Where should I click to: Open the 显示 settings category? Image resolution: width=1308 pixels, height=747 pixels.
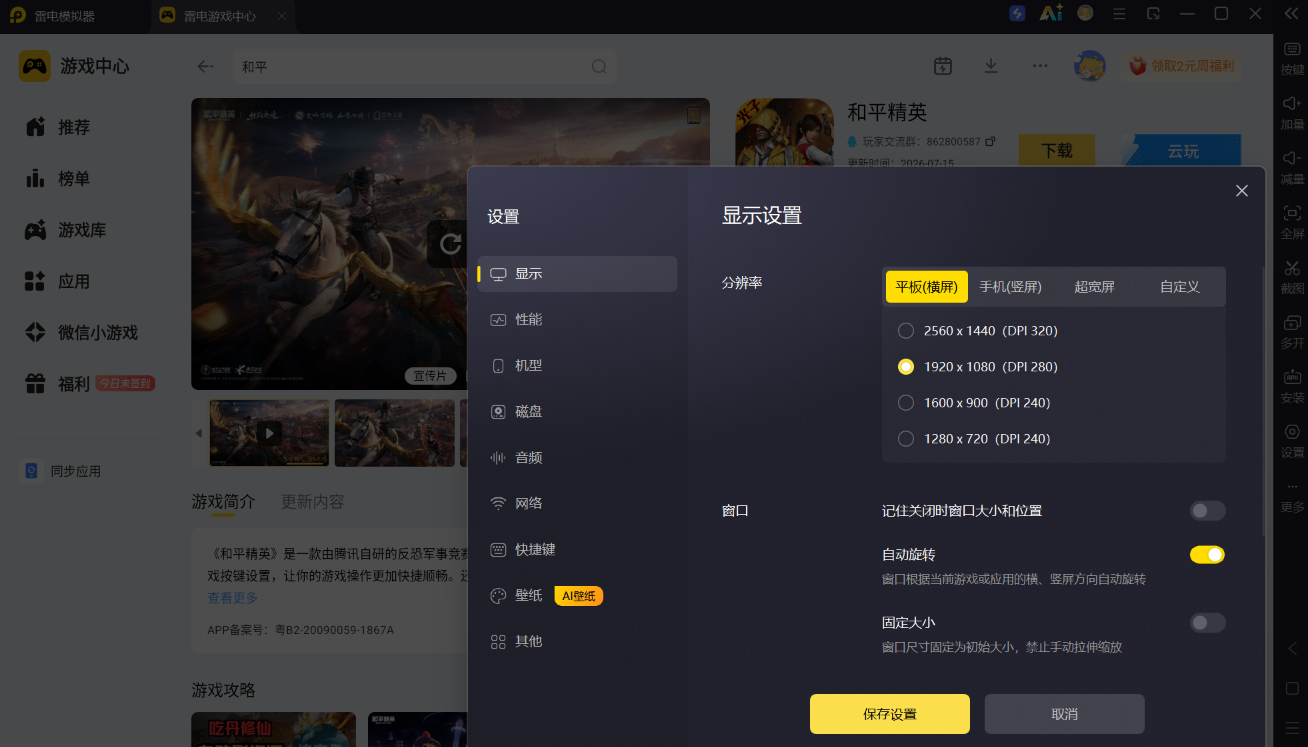[577, 274]
